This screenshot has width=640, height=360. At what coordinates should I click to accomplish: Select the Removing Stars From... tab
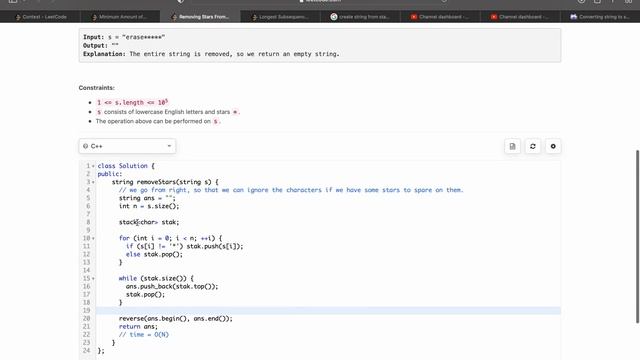tap(200, 17)
